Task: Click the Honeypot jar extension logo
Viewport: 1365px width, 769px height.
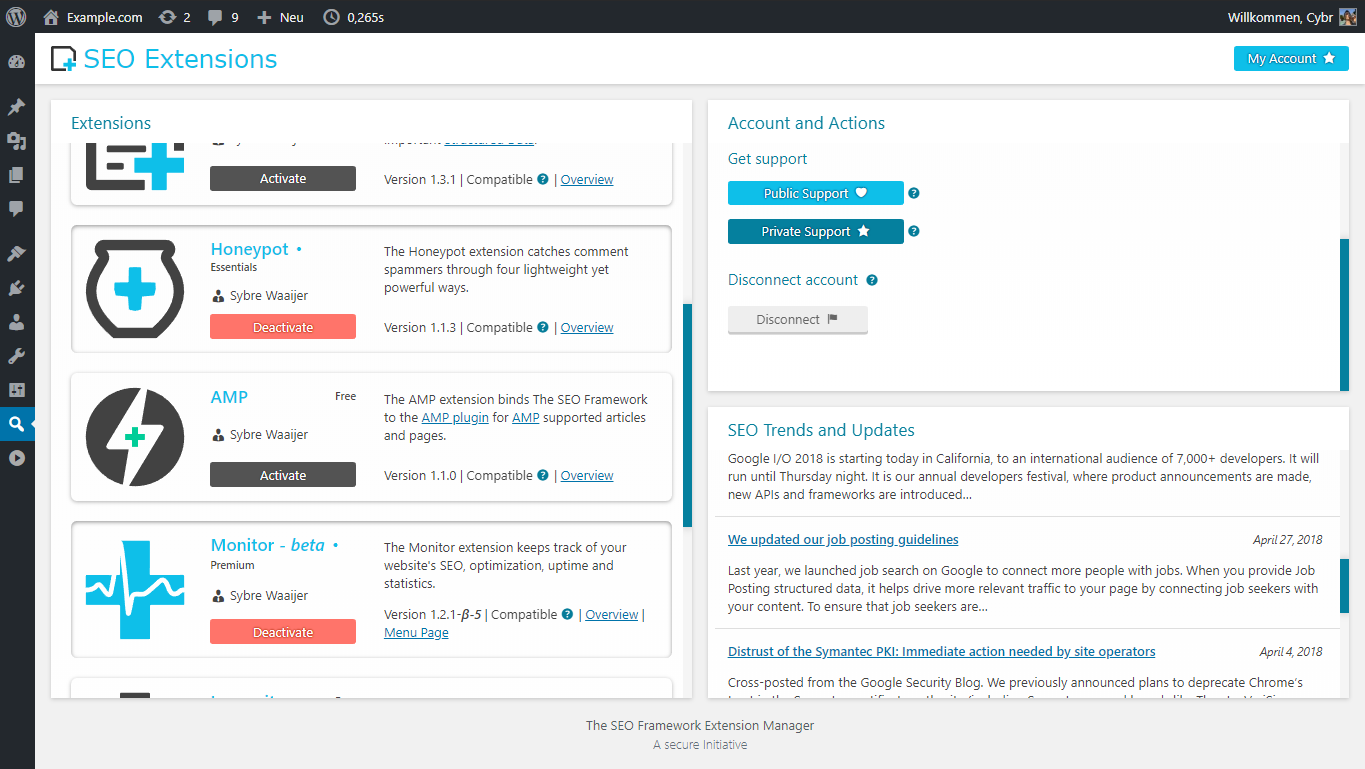Action: tap(135, 289)
